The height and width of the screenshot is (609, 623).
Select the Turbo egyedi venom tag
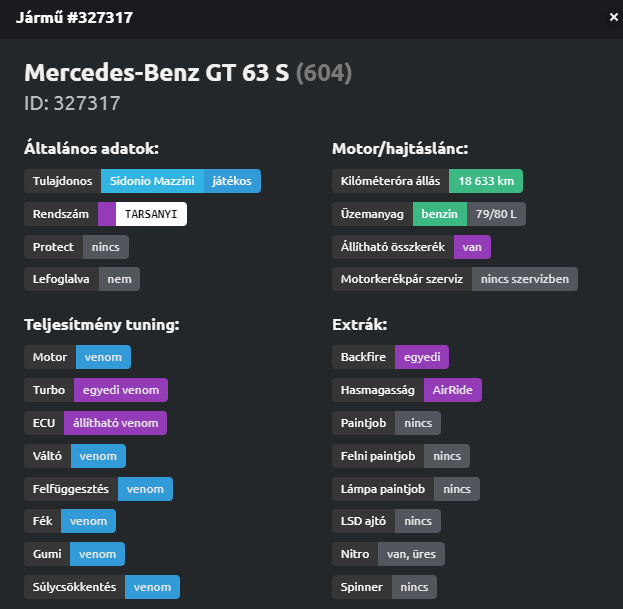point(121,390)
